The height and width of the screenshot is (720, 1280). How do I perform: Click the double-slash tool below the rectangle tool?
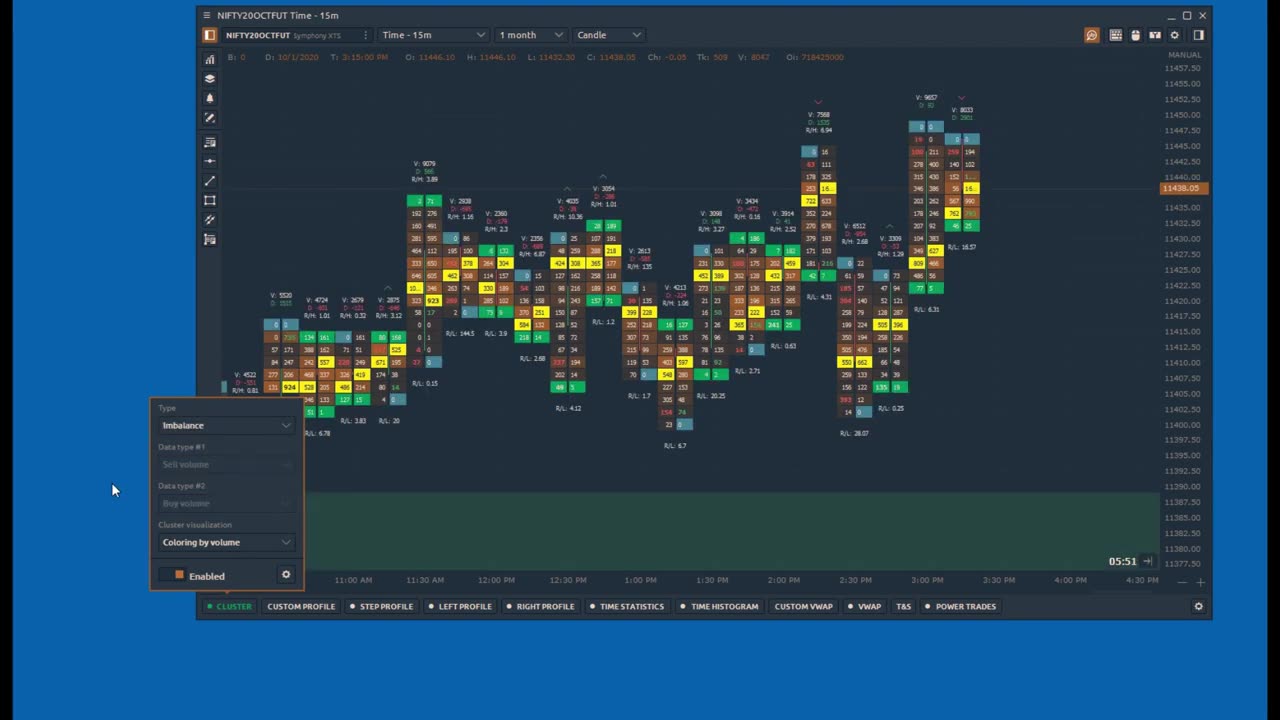click(x=210, y=220)
